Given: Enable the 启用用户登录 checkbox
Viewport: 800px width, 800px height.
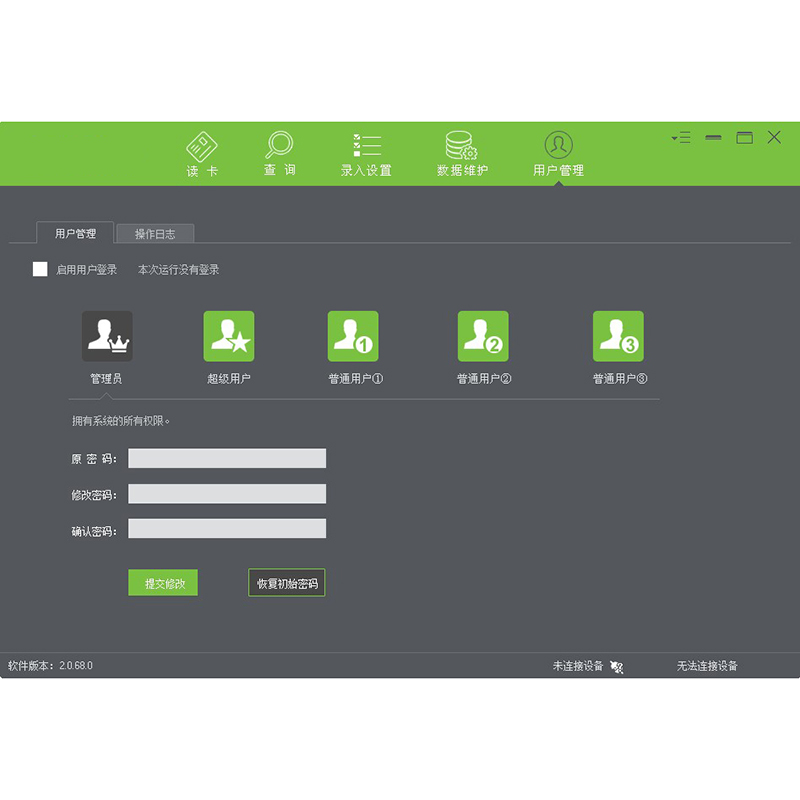Looking at the screenshot, I should coord(40,269).
